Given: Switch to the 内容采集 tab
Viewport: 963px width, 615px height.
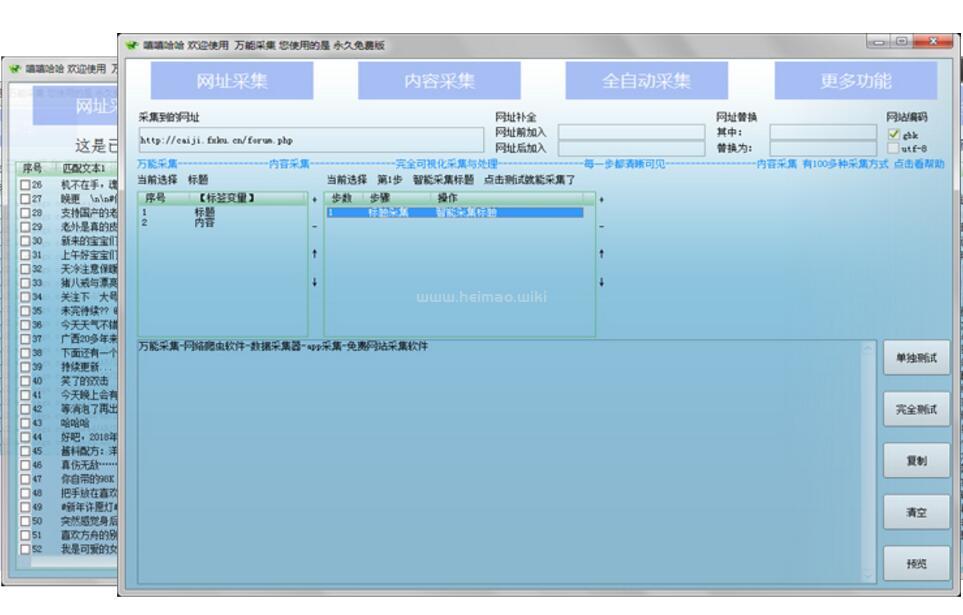Looking at the screenshot, I should pyautogui.click(x=439, y=81).
